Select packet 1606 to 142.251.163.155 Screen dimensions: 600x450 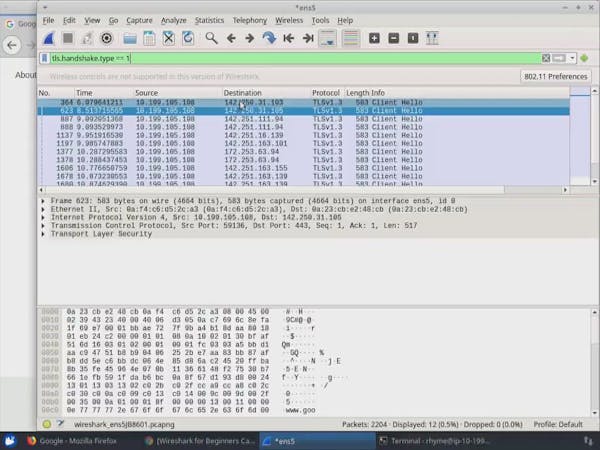tap(303, 168)
